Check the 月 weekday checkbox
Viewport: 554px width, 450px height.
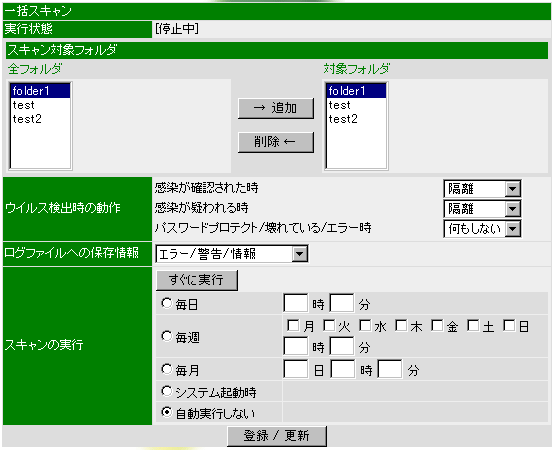click(293, 325)
